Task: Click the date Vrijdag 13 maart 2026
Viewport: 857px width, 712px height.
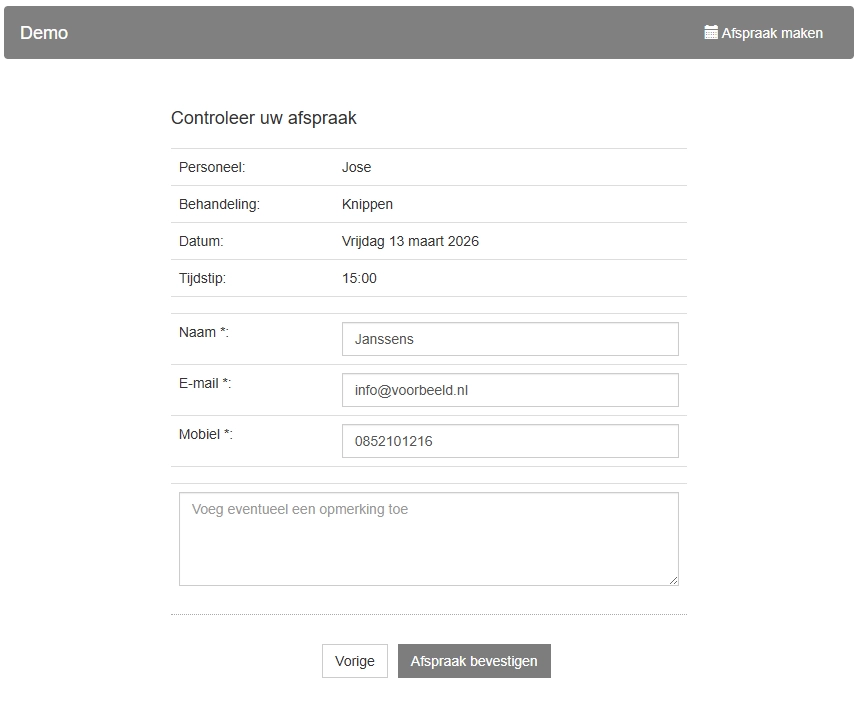Action: pos(410,241)
